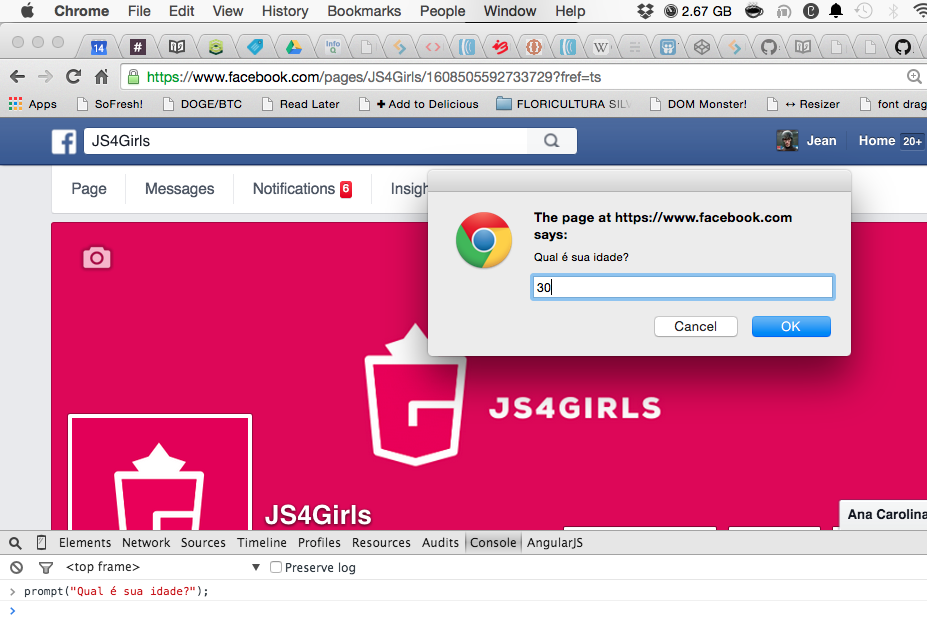Click Cancel in the prompt dialog
927x628 pixels.
click(695, 326)
